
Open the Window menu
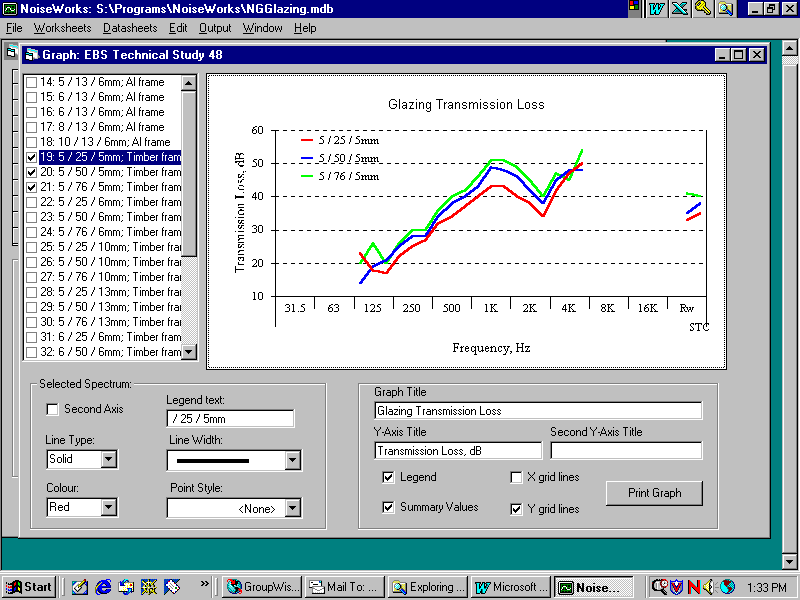pyautogui.click(x=262, y=28)
